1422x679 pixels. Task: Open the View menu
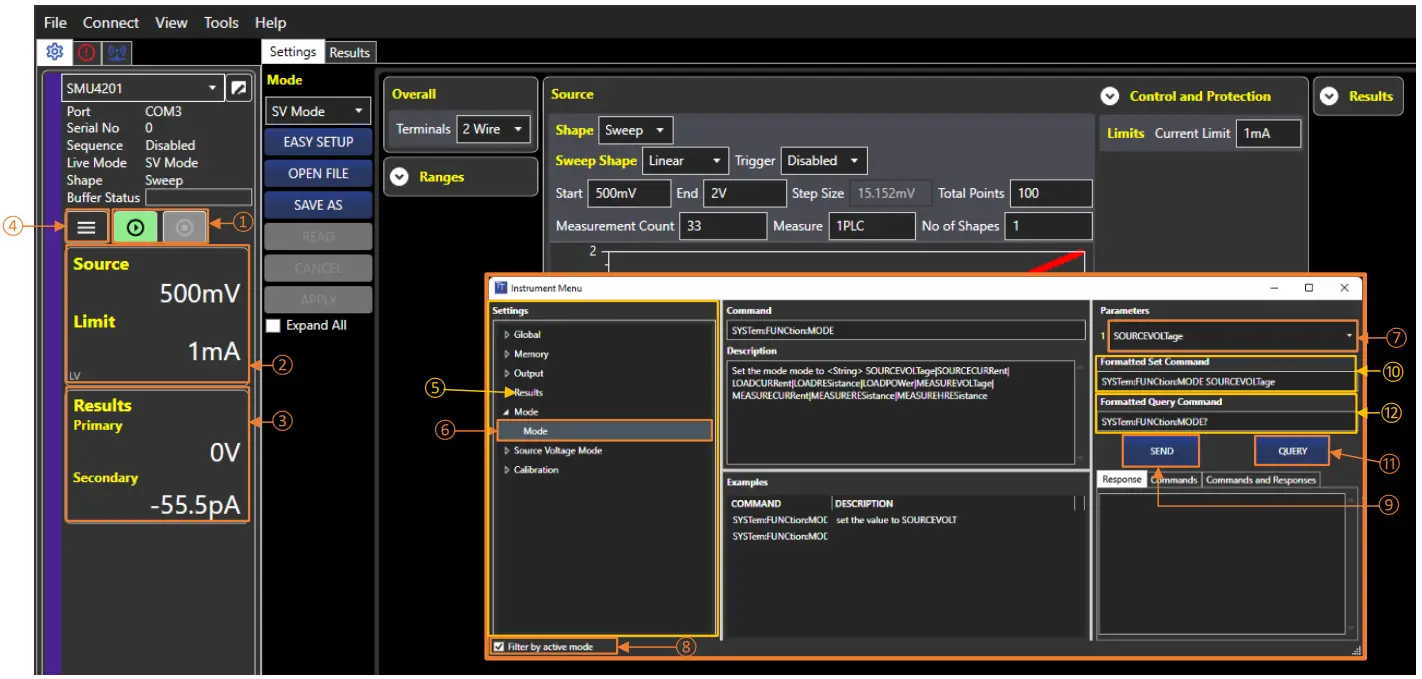tap(171, 22)
